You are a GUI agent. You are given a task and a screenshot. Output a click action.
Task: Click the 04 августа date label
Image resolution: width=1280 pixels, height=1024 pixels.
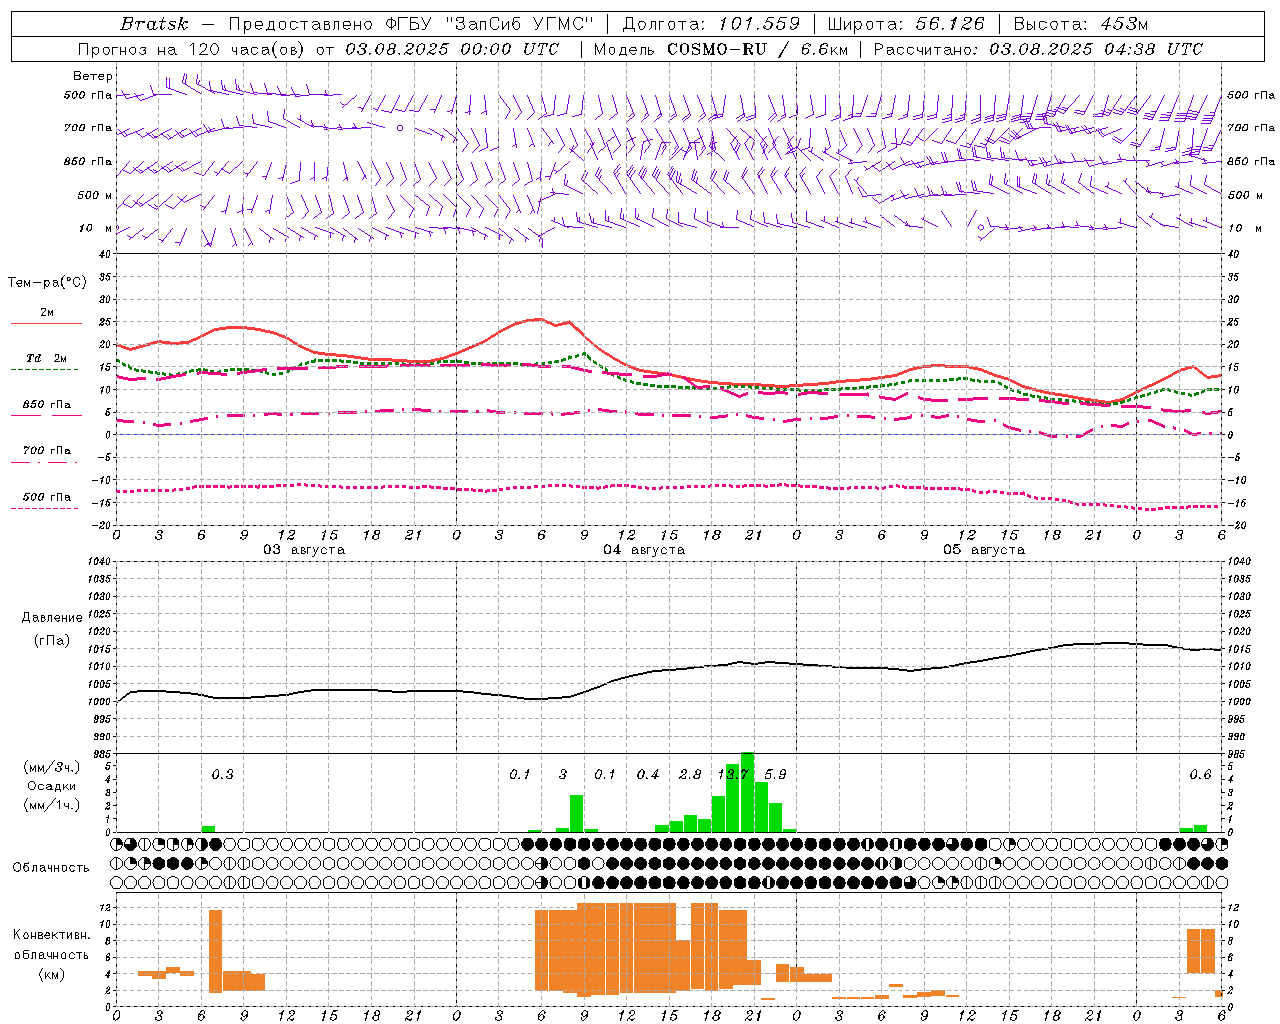coord(644,550)
